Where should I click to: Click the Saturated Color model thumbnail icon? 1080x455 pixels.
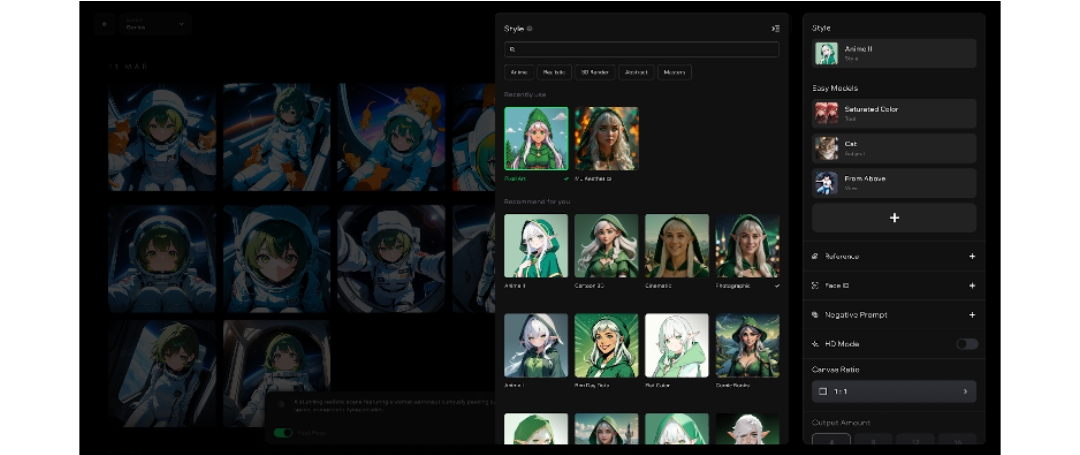point(826,113)
